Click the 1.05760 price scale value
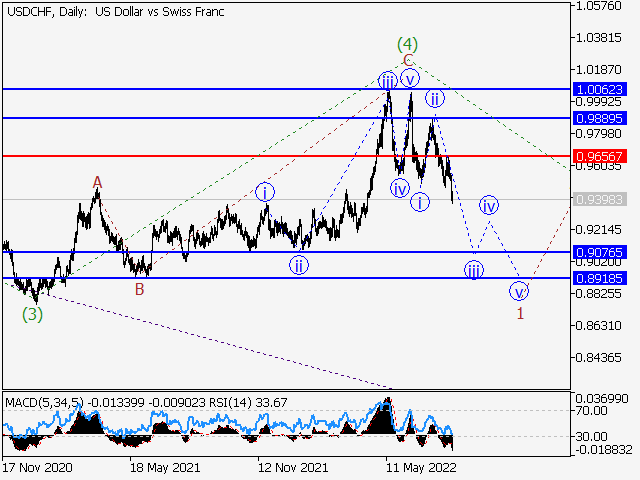The image size is (640, 480). [598, 6]
